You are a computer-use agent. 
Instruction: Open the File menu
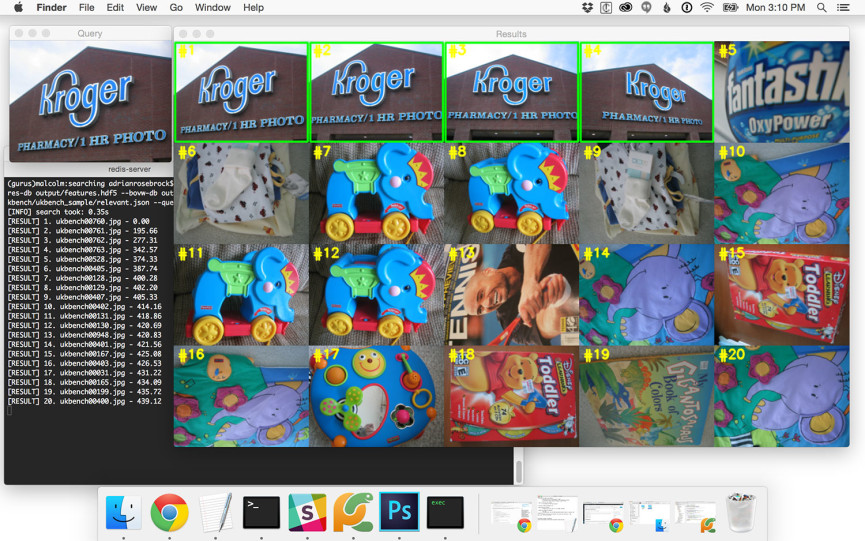click(x=87, y=7)
